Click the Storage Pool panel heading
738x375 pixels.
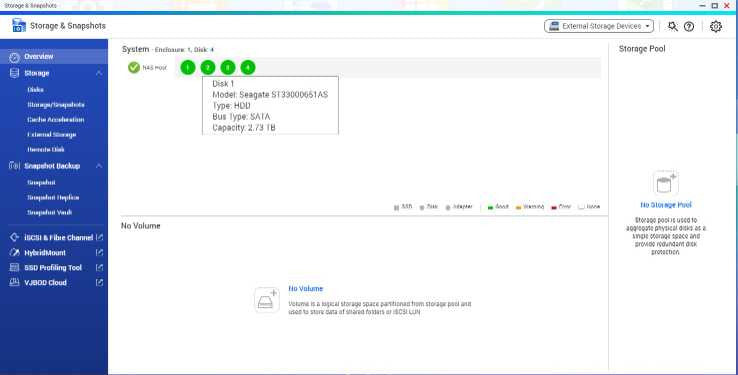tap(642, 48)
